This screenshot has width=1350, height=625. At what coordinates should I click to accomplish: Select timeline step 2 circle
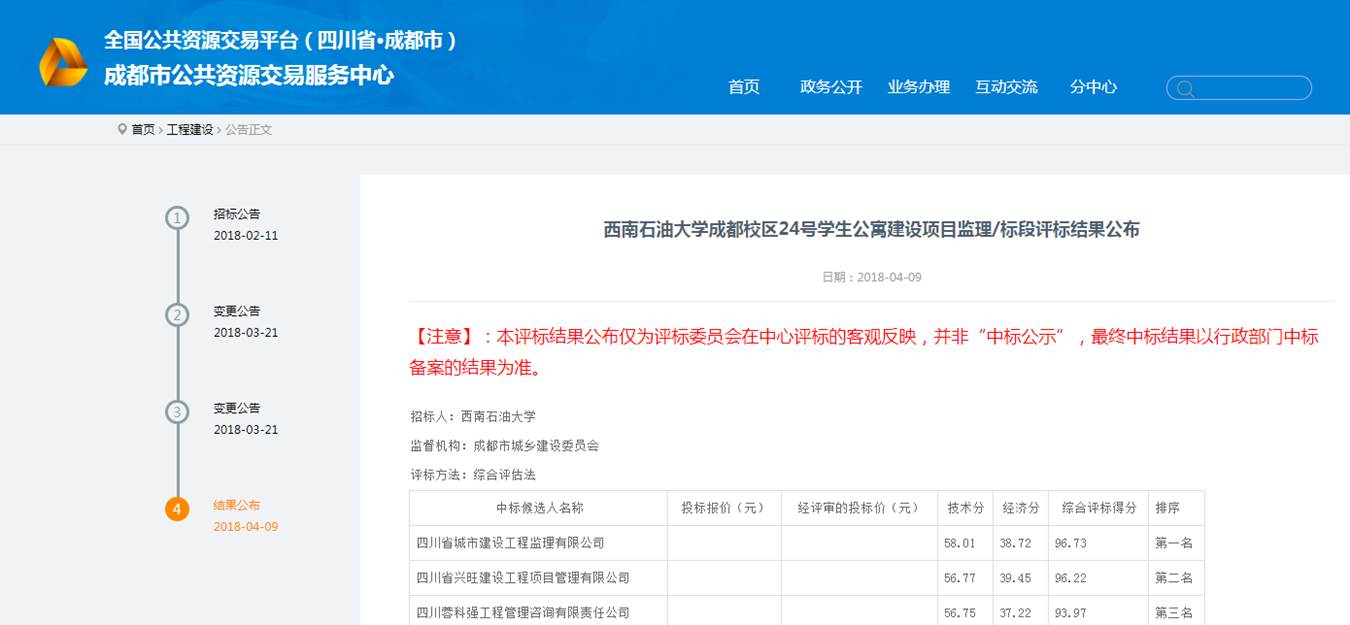click(x=177, y=315)
